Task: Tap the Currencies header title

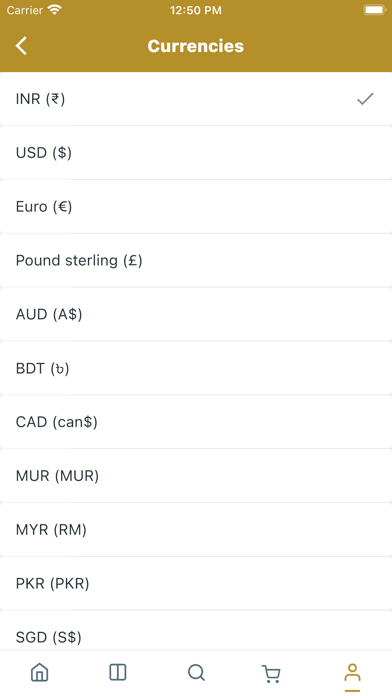Action: 196,46
